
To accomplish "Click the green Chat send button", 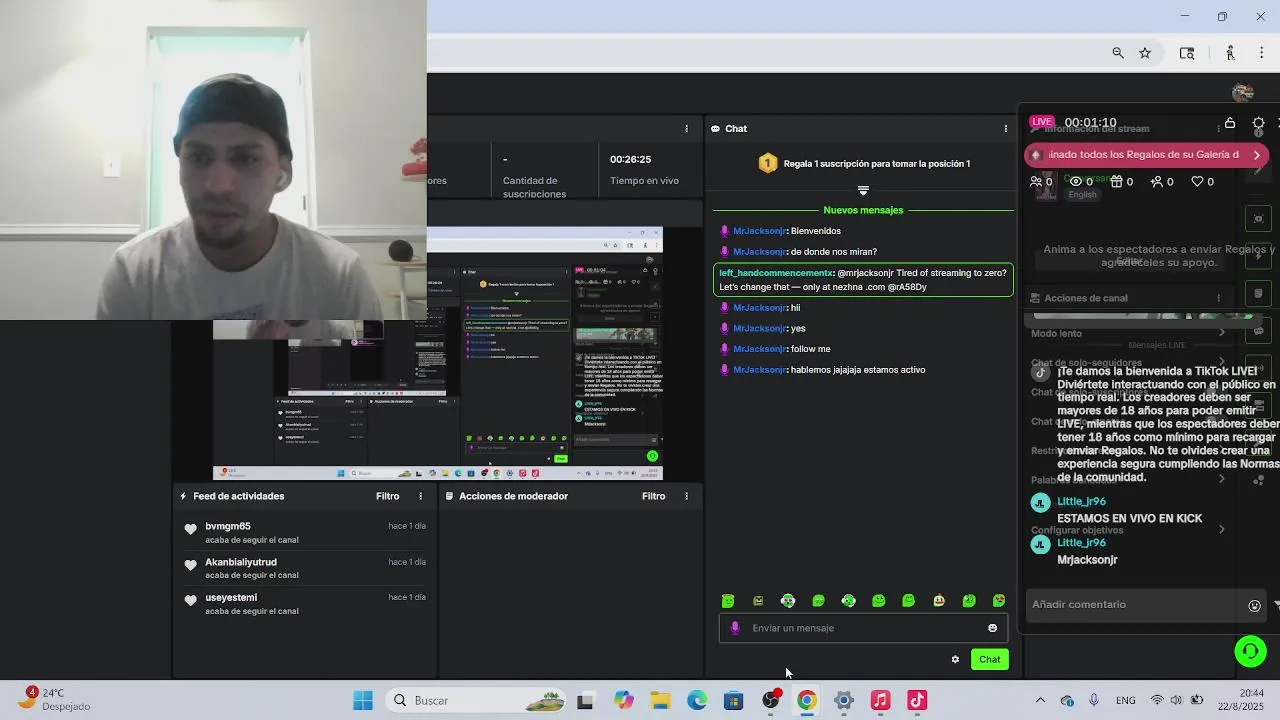I will 989,659.
